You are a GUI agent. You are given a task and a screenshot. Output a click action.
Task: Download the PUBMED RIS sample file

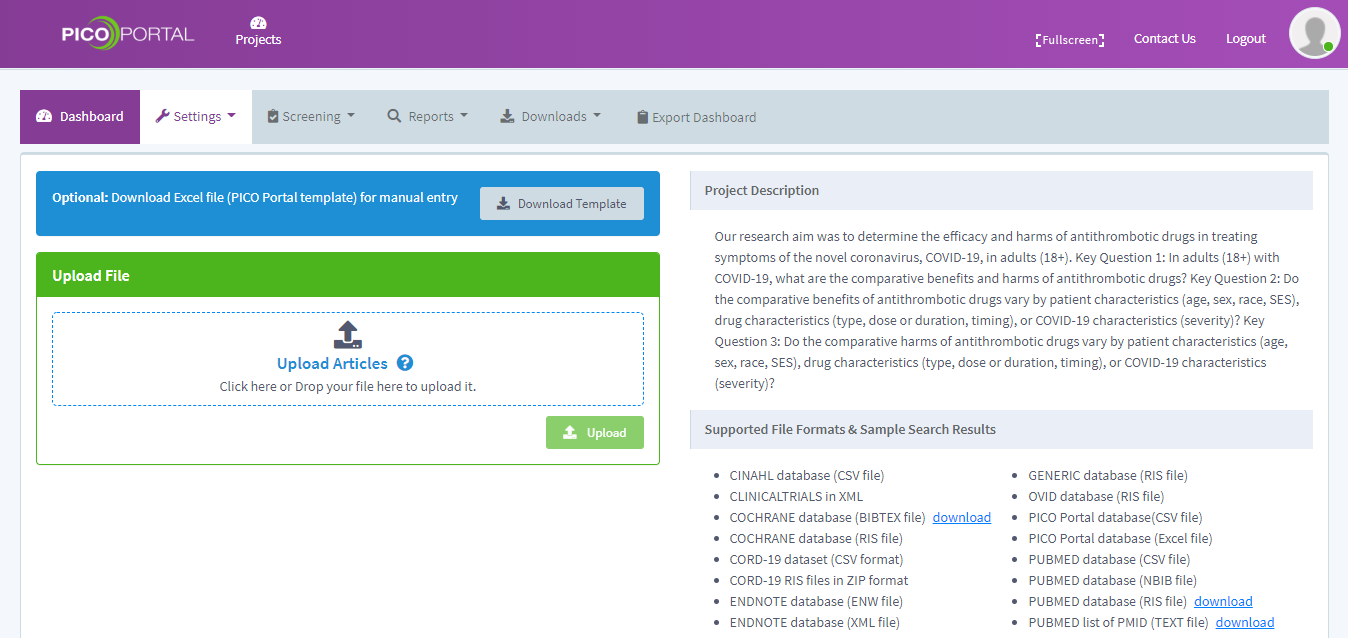1223,601
